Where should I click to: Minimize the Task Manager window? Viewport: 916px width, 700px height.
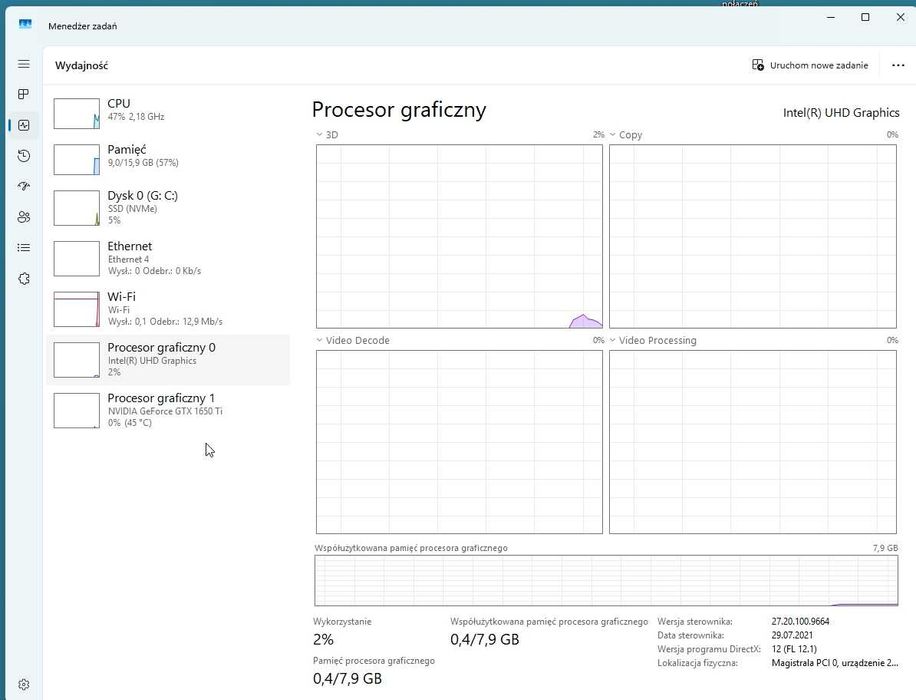[831, 18]
